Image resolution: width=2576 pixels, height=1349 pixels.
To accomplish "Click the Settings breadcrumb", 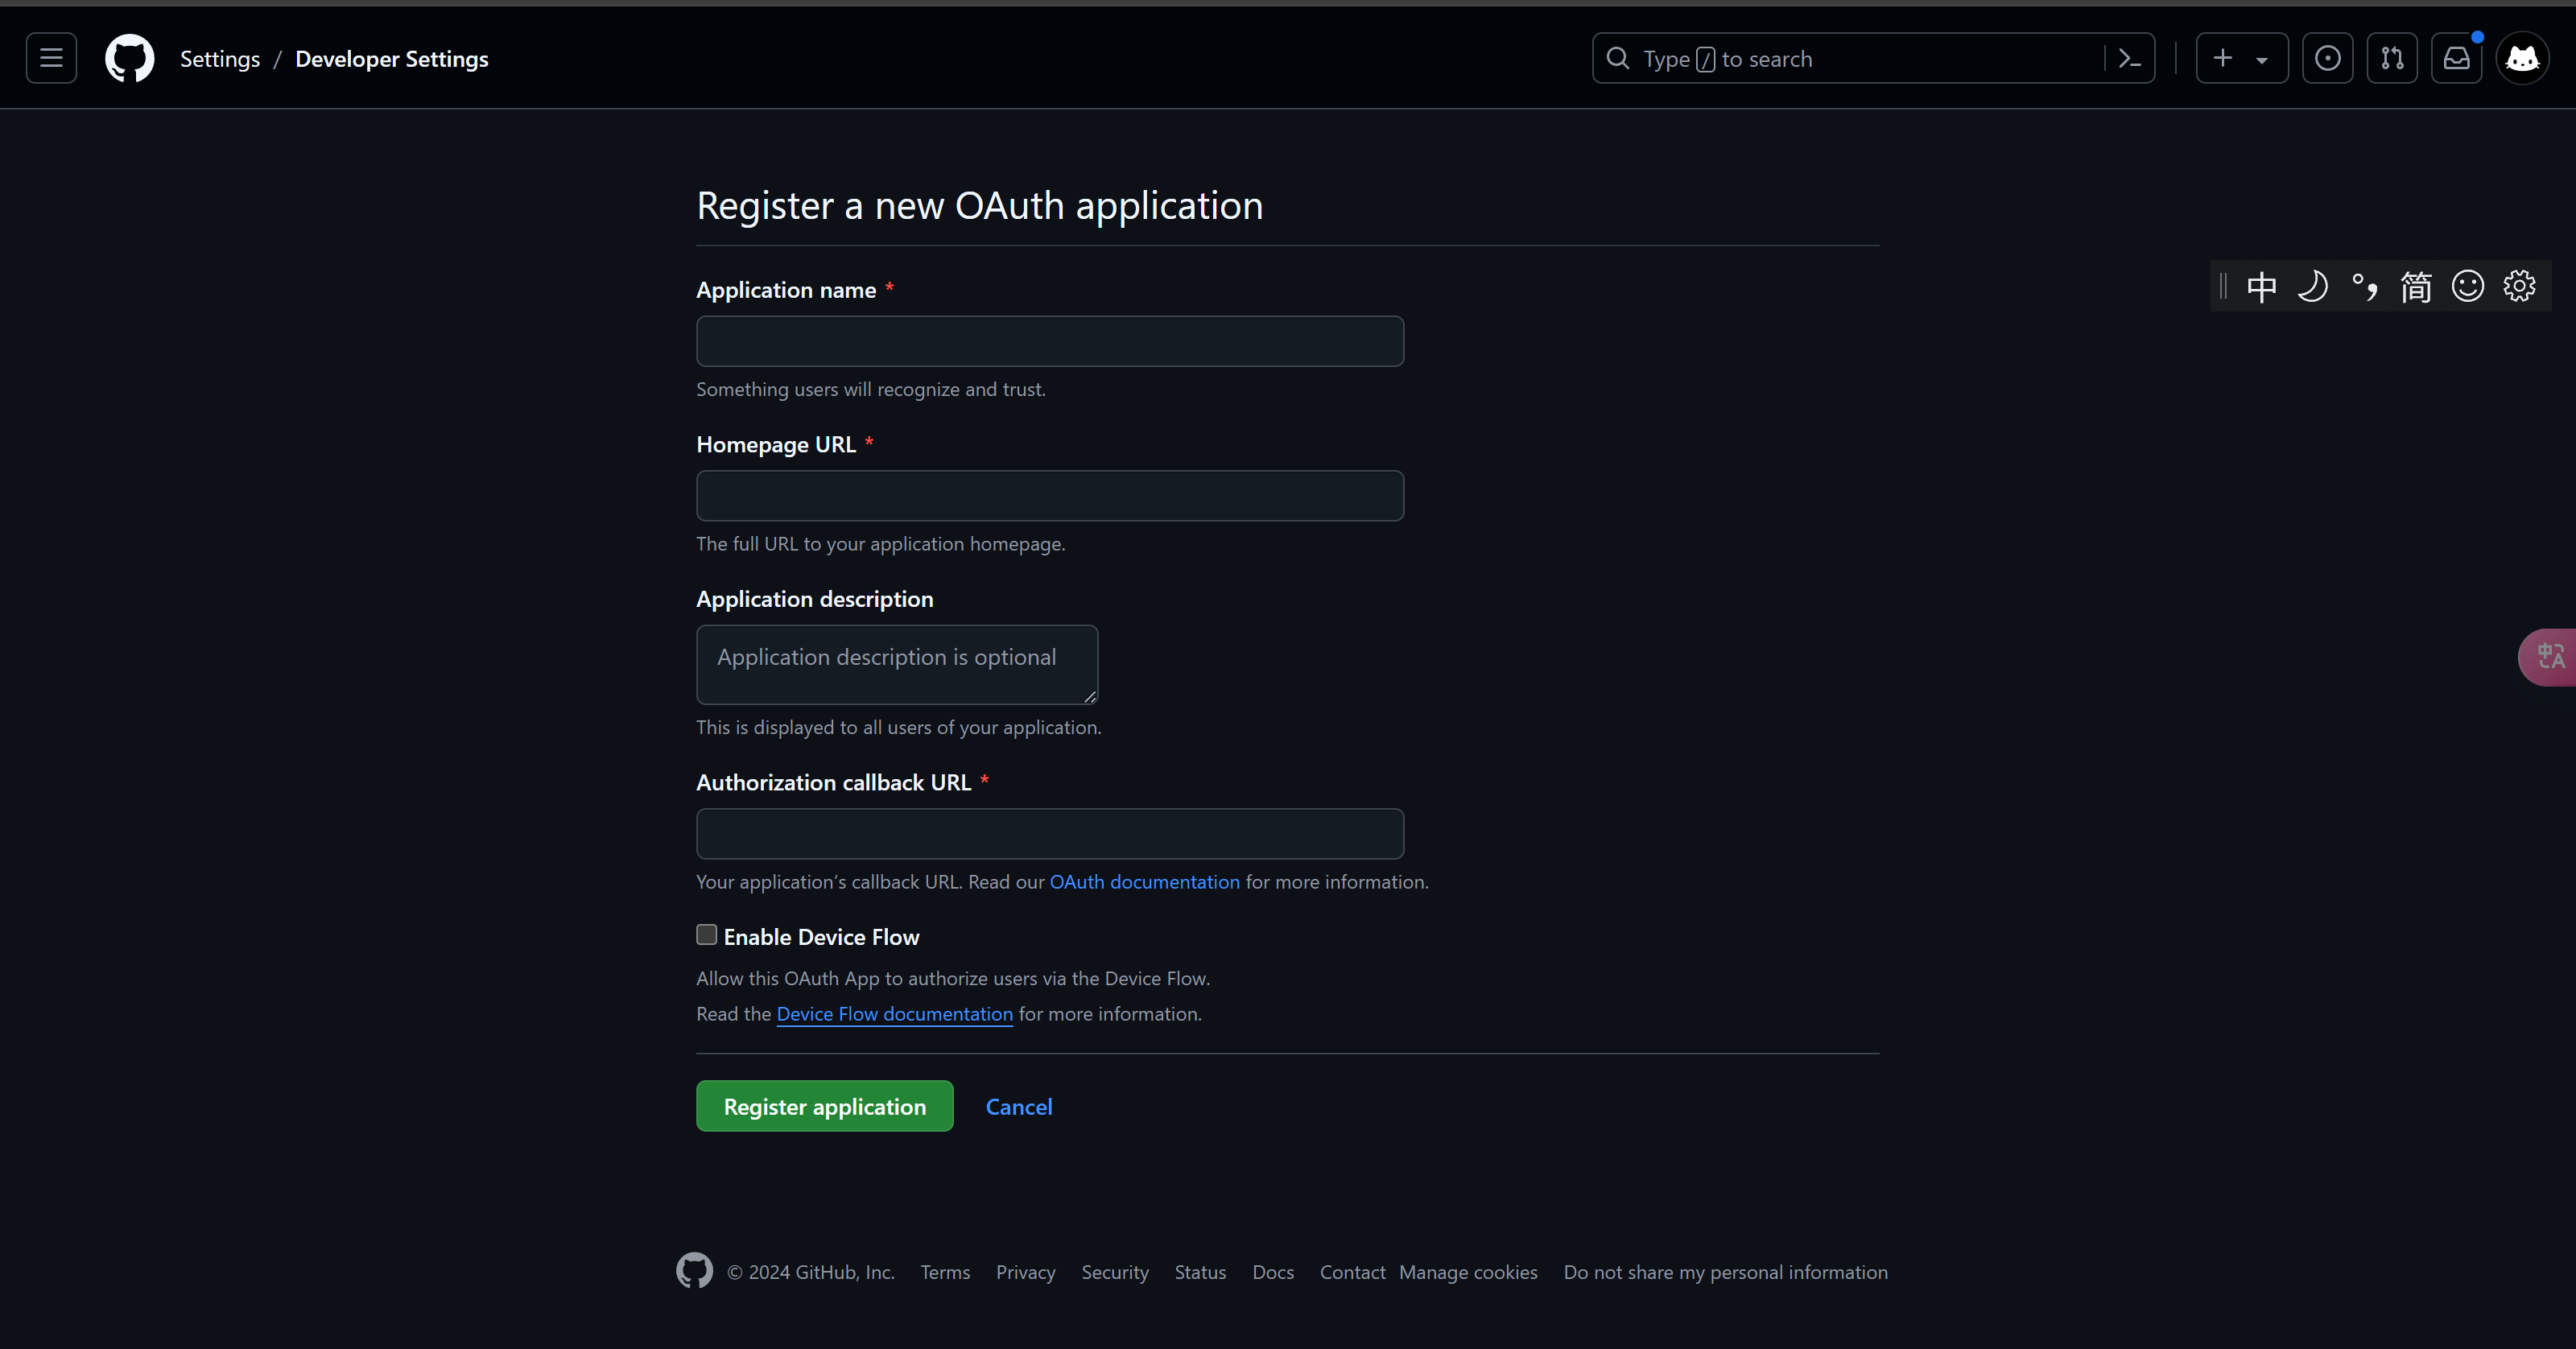I will click(x=220, y=59).
